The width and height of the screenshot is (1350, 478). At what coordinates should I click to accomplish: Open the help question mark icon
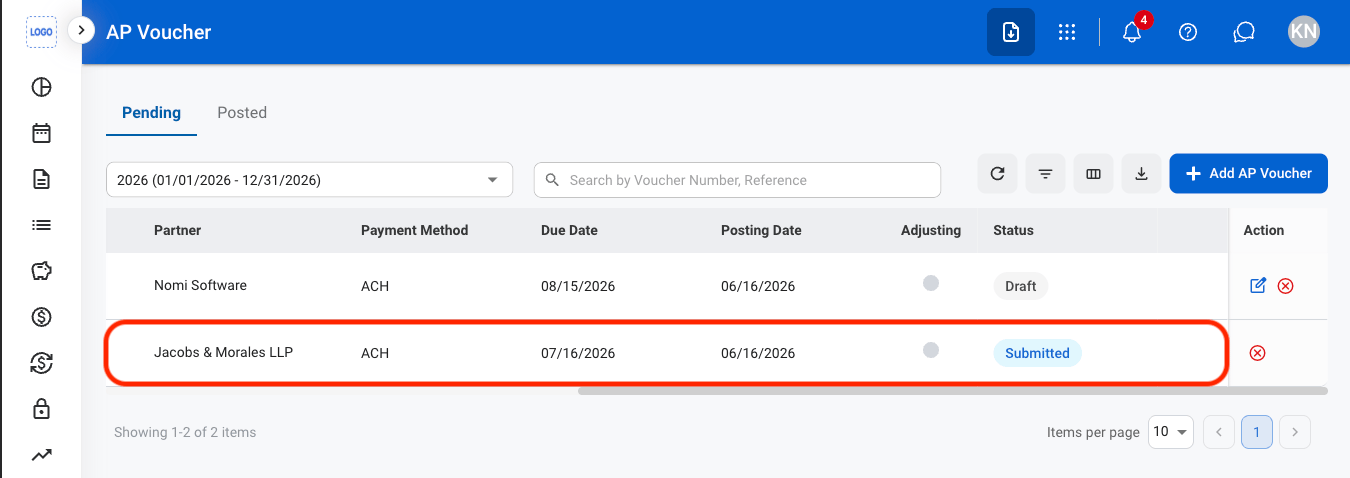(x=1188, y=32)
